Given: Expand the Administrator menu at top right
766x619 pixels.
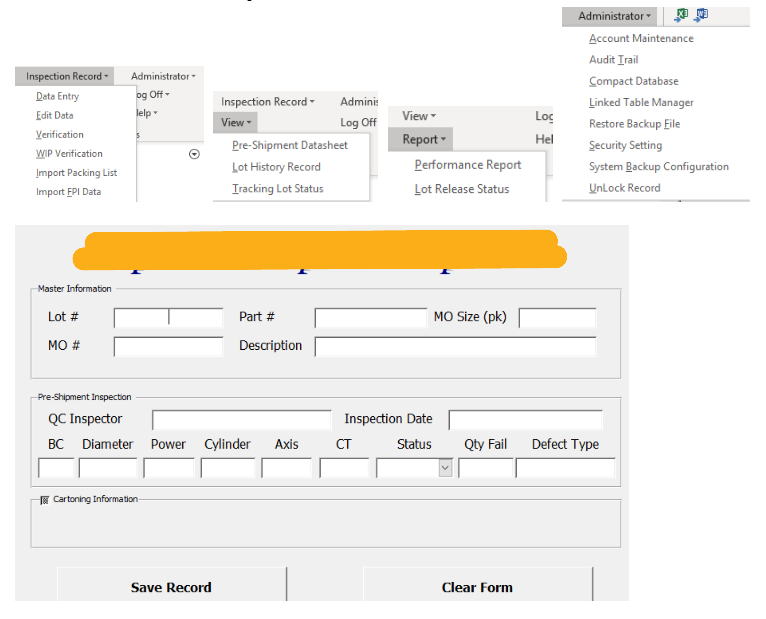Looking at the screenshot, I should (x=615, y=16).
